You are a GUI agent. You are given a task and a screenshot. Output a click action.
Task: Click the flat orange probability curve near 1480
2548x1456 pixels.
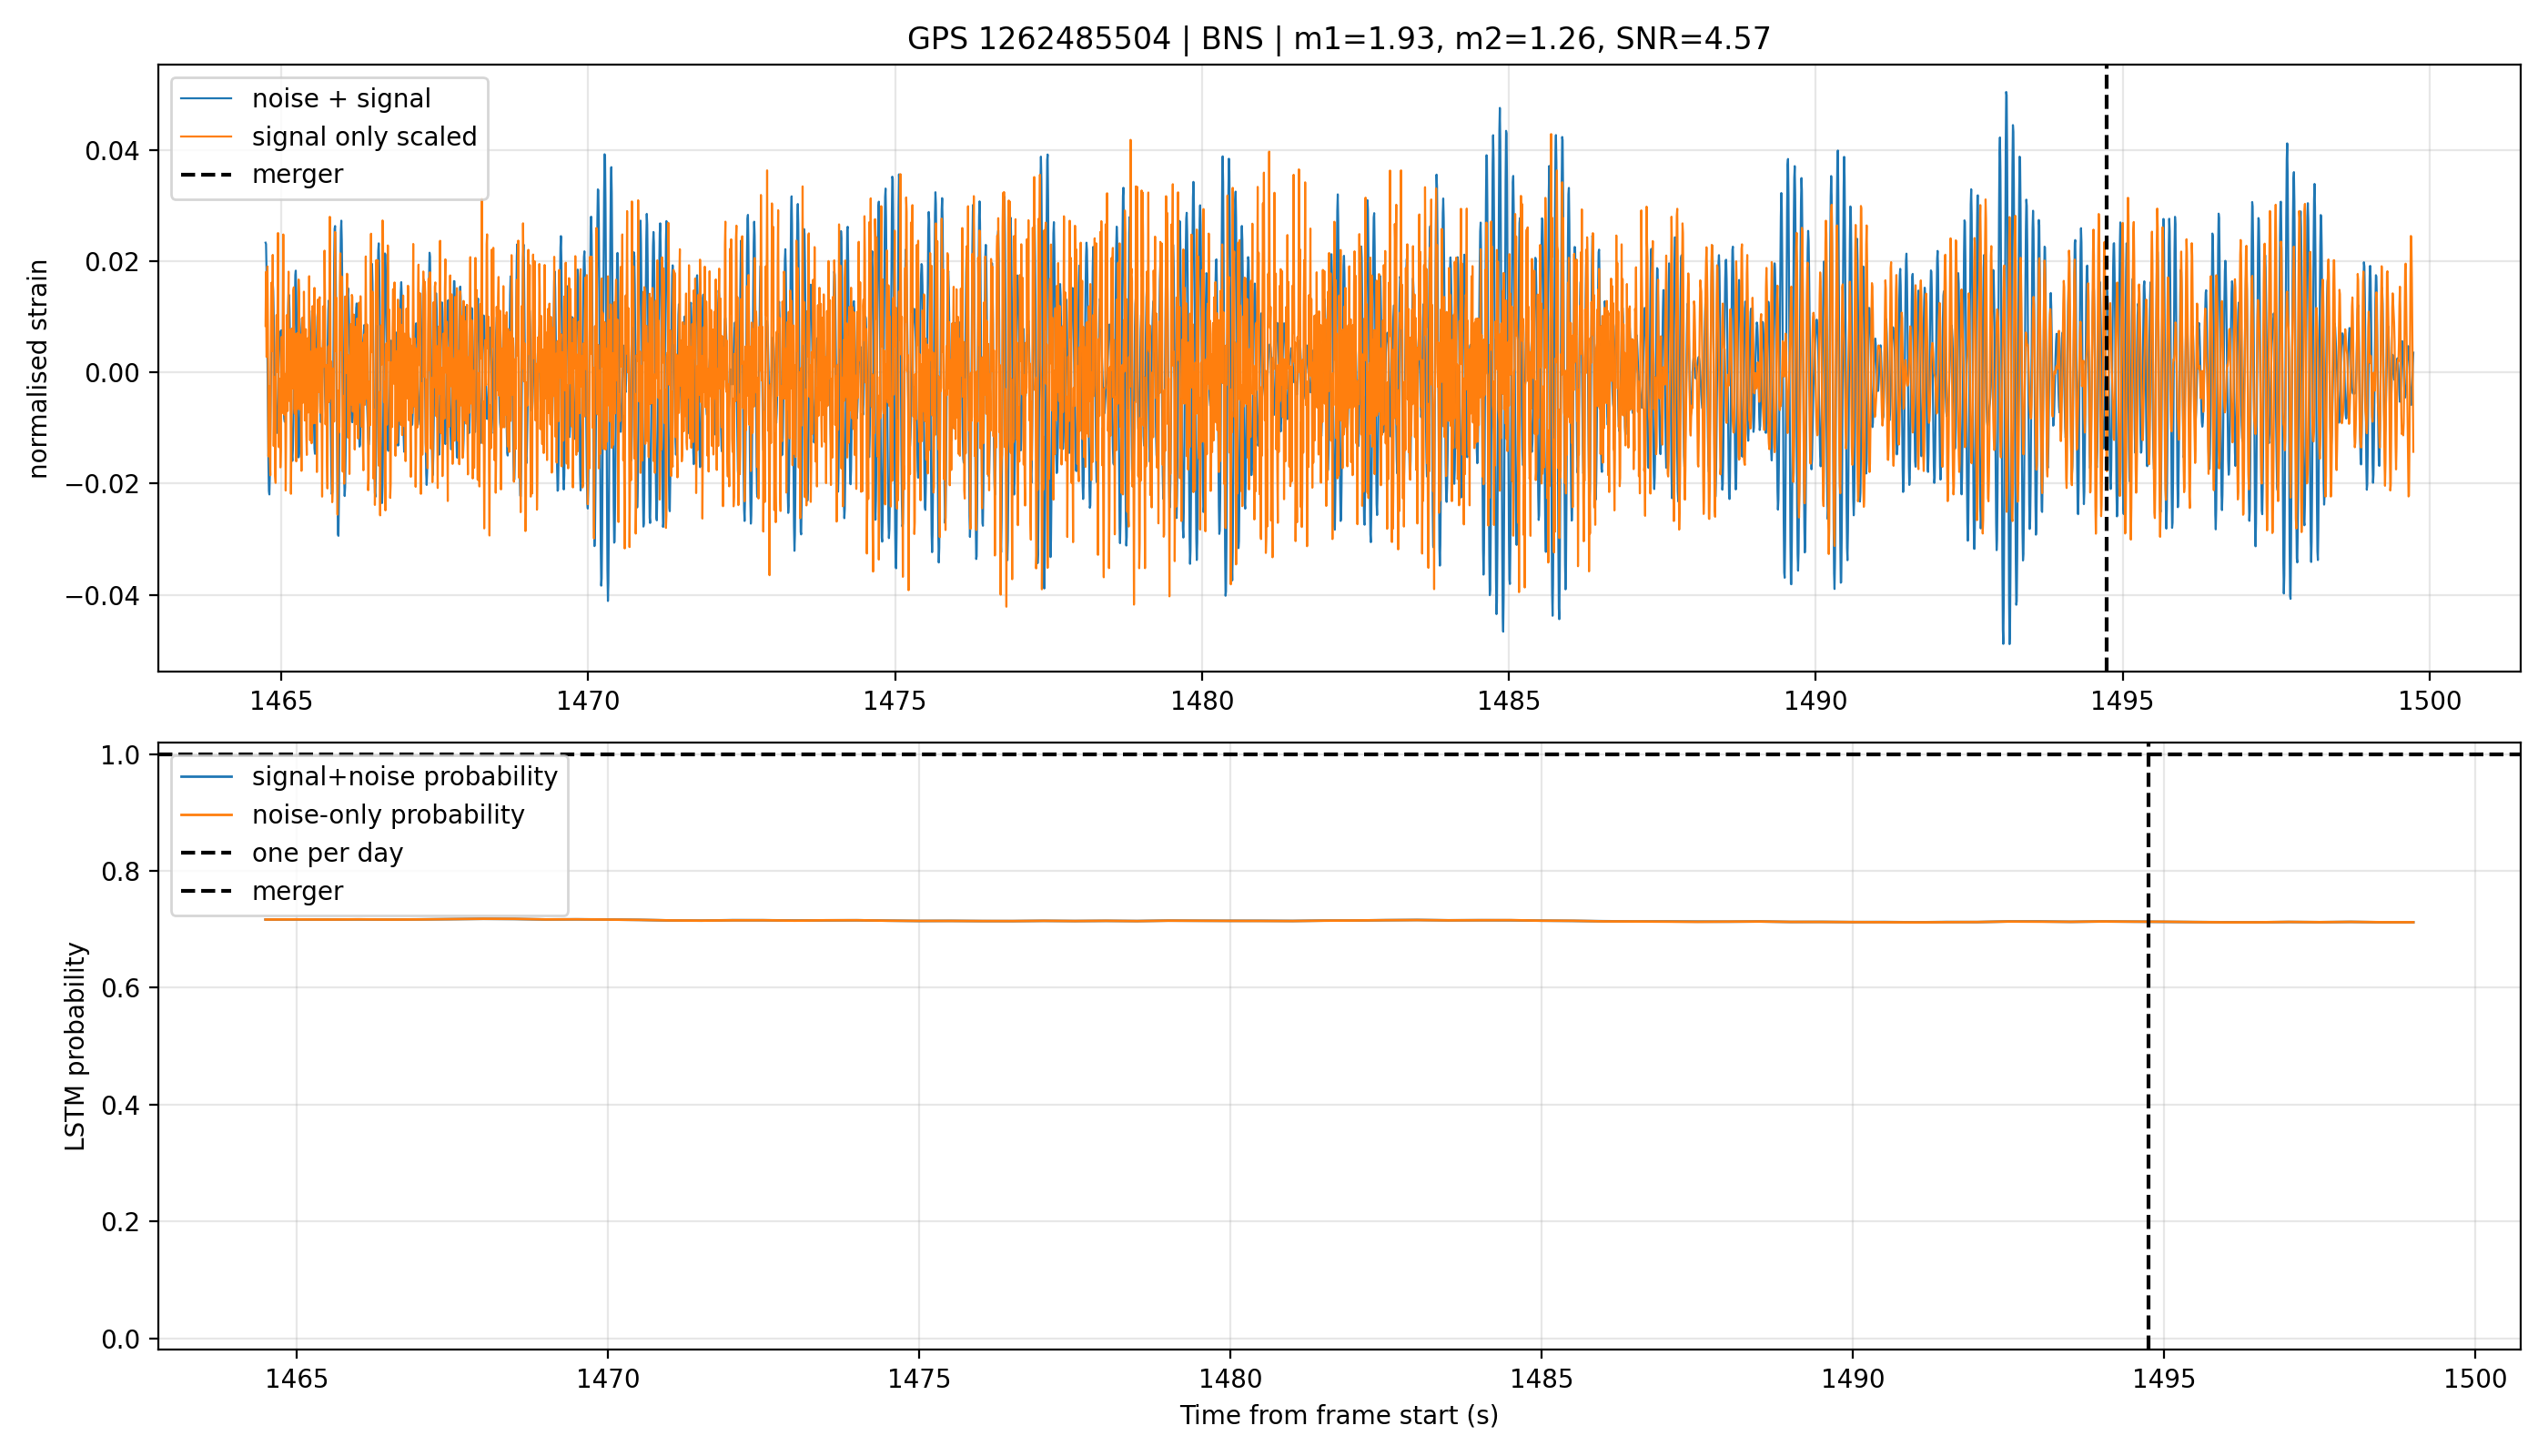pos(1230,921)
